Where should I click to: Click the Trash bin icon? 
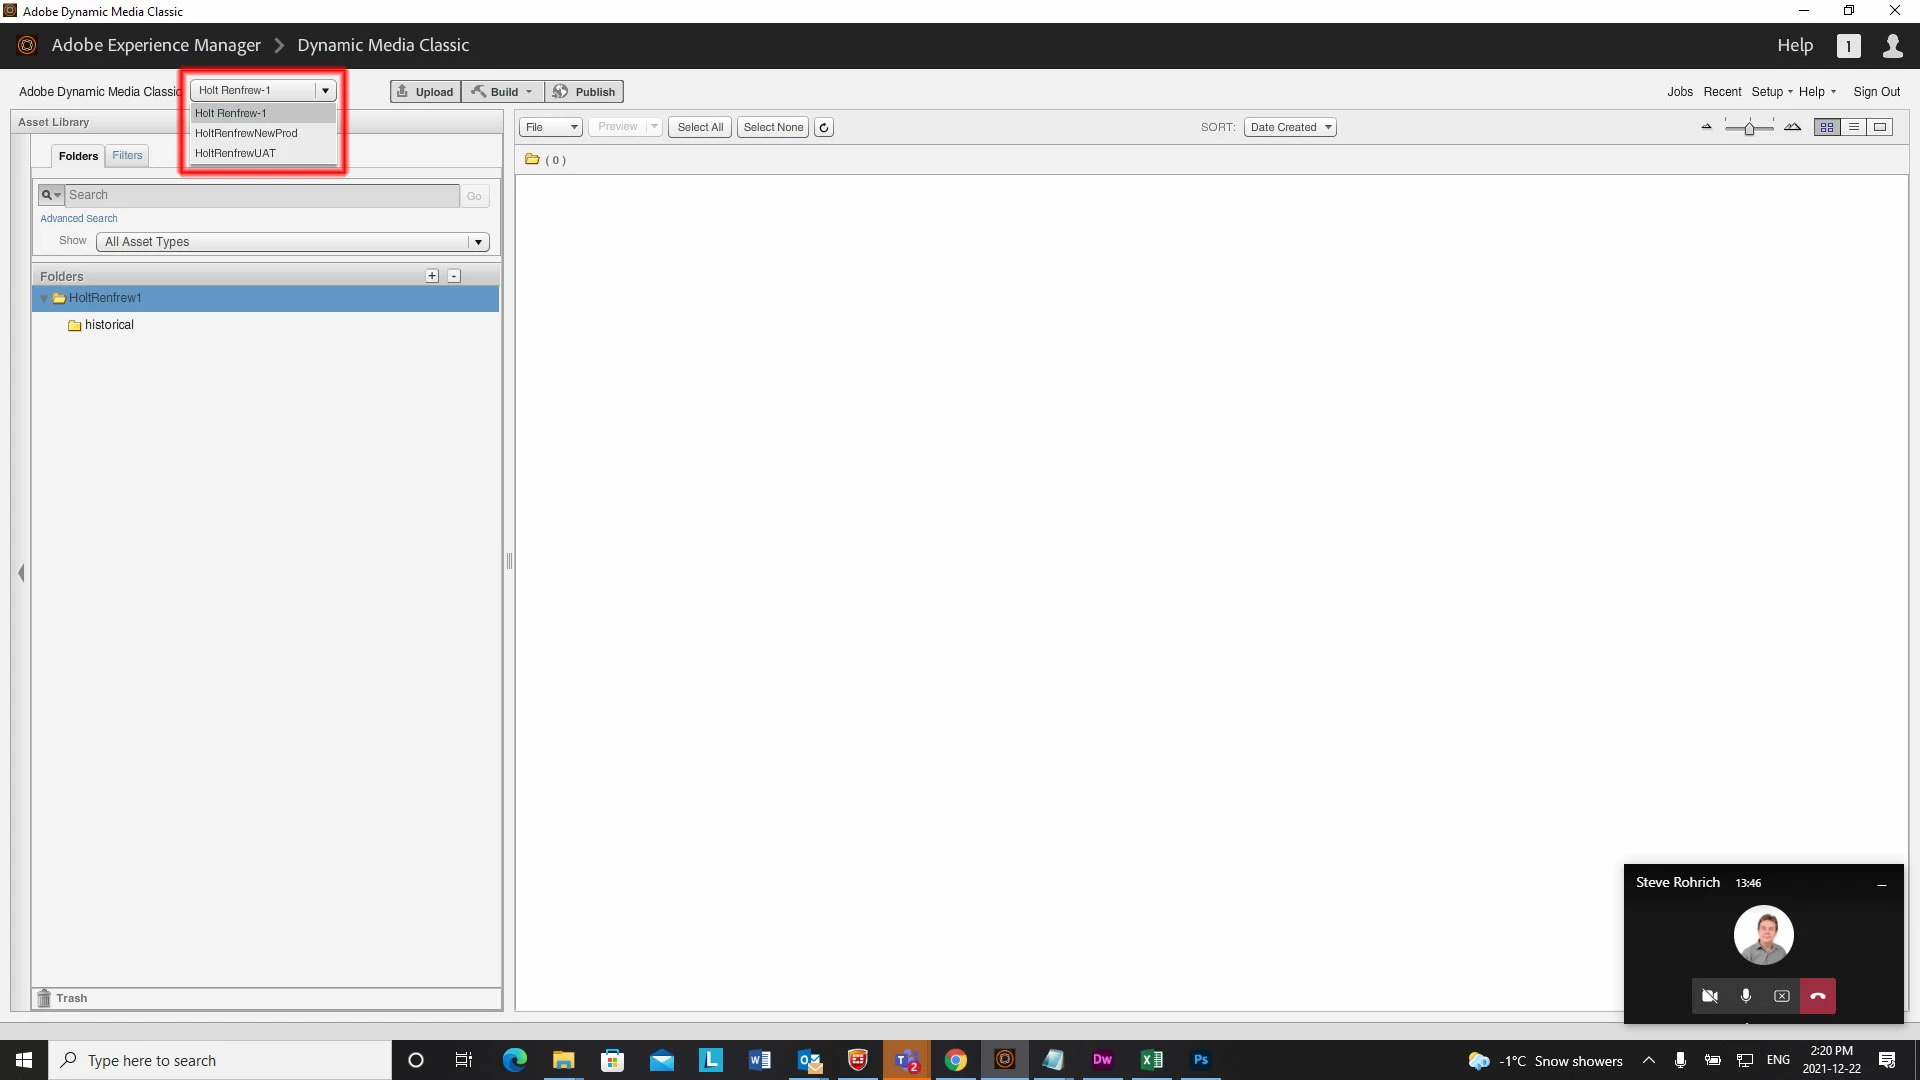[x=44, y=998]
